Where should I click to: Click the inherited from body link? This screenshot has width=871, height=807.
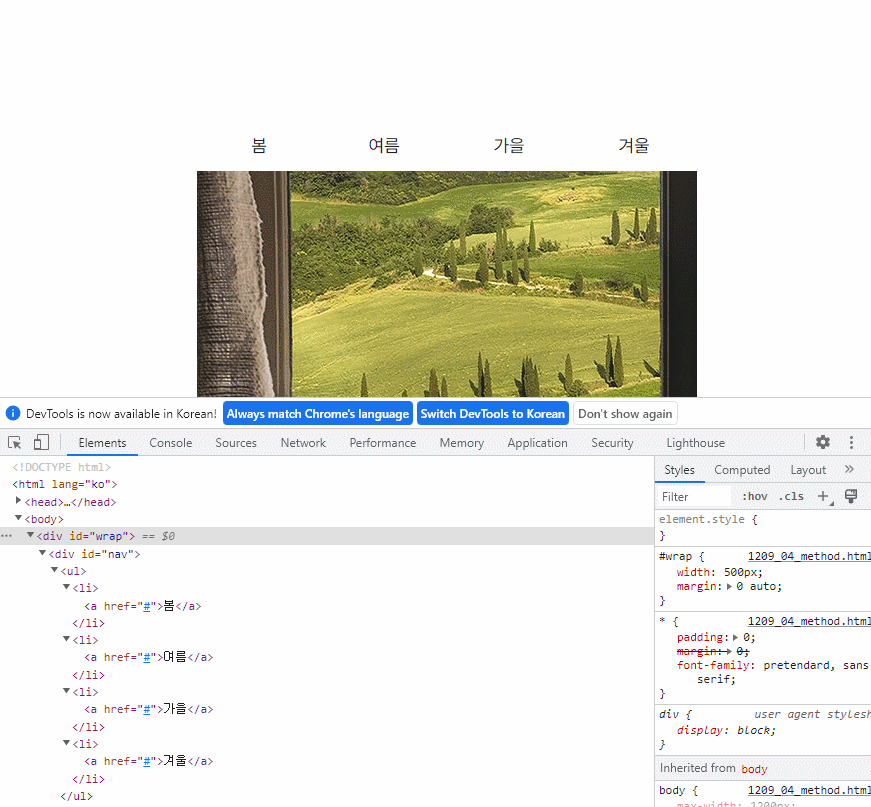(x=754, y=769)
